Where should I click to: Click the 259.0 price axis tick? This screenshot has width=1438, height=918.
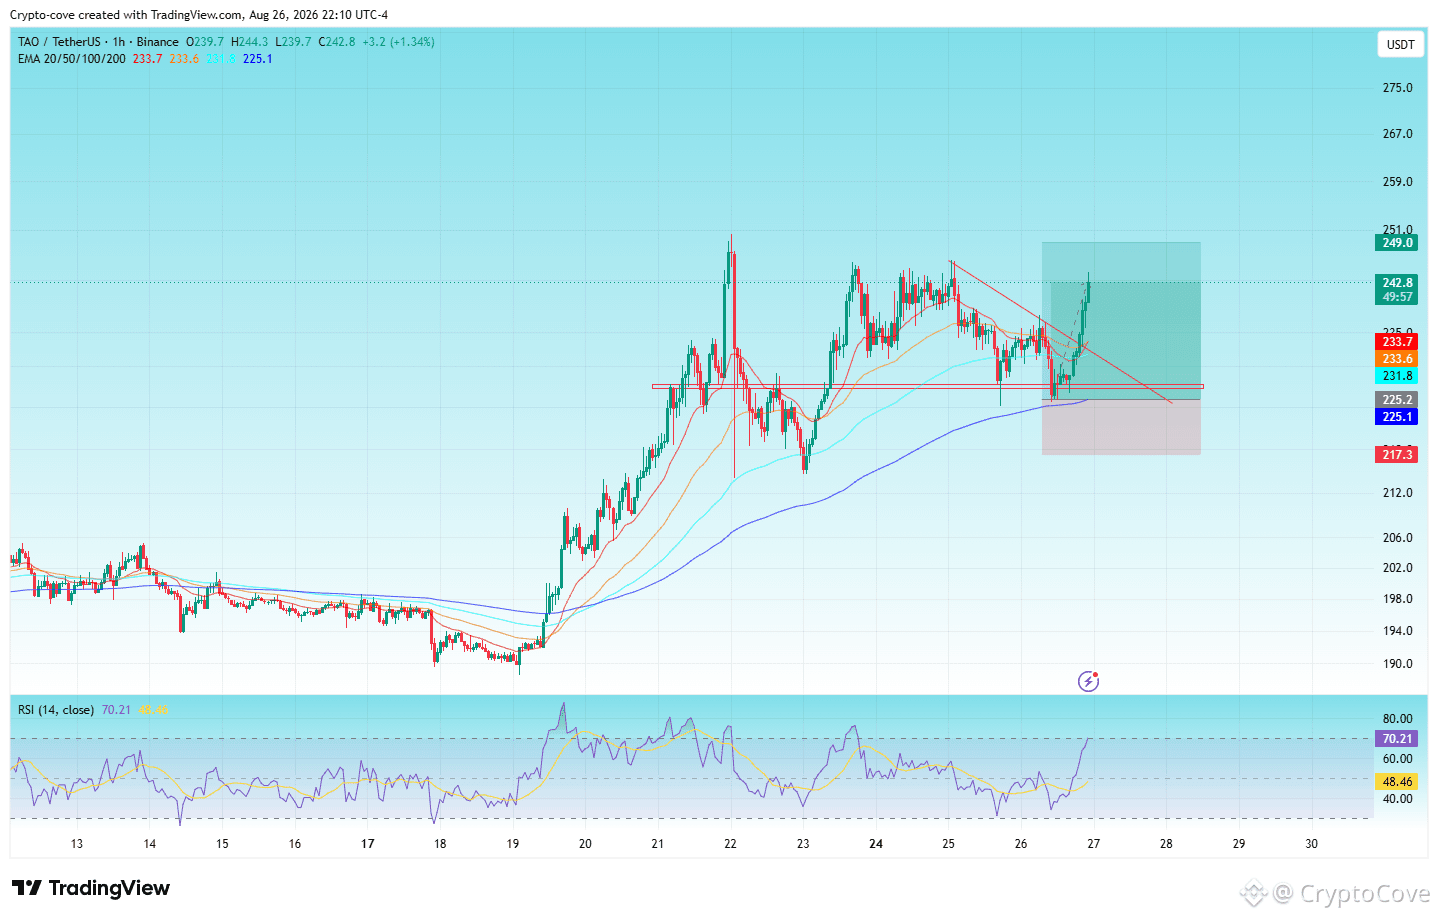(x=1397, y=182)
